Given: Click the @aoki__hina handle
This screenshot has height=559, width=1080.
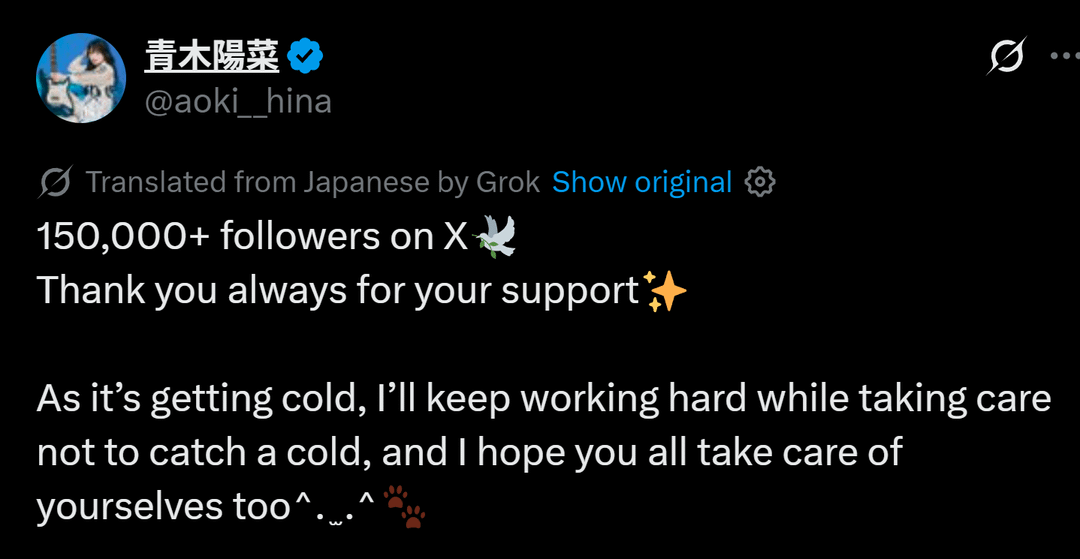Looking at the screenshot, I should pos(238,101).
